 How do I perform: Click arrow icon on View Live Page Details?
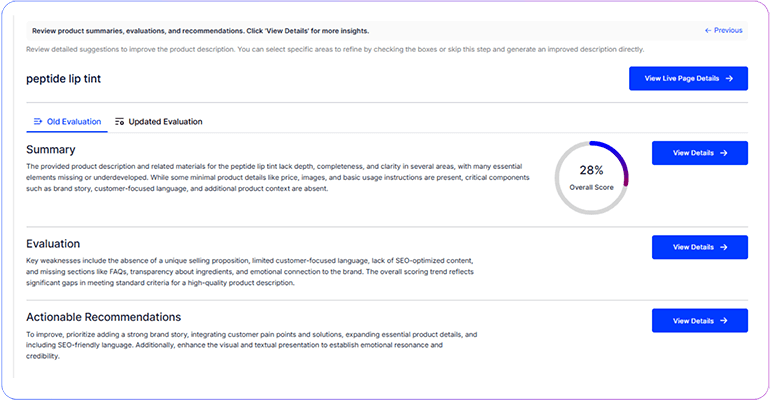[x=729, y=79]
